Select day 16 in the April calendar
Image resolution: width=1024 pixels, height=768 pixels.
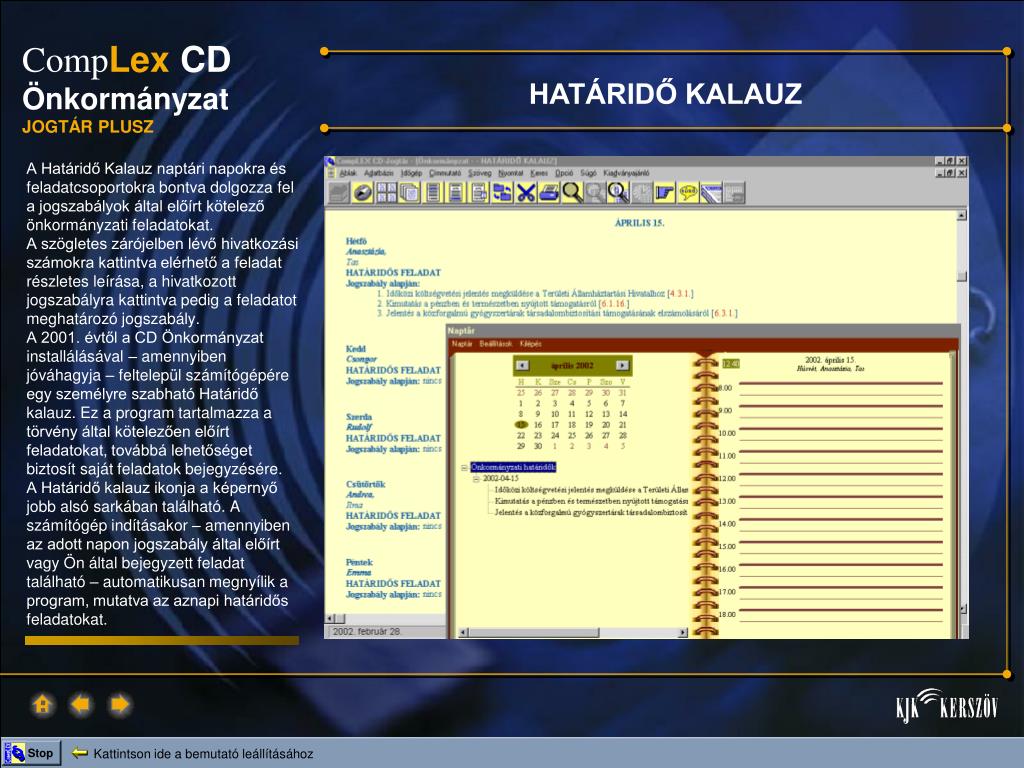538,424
